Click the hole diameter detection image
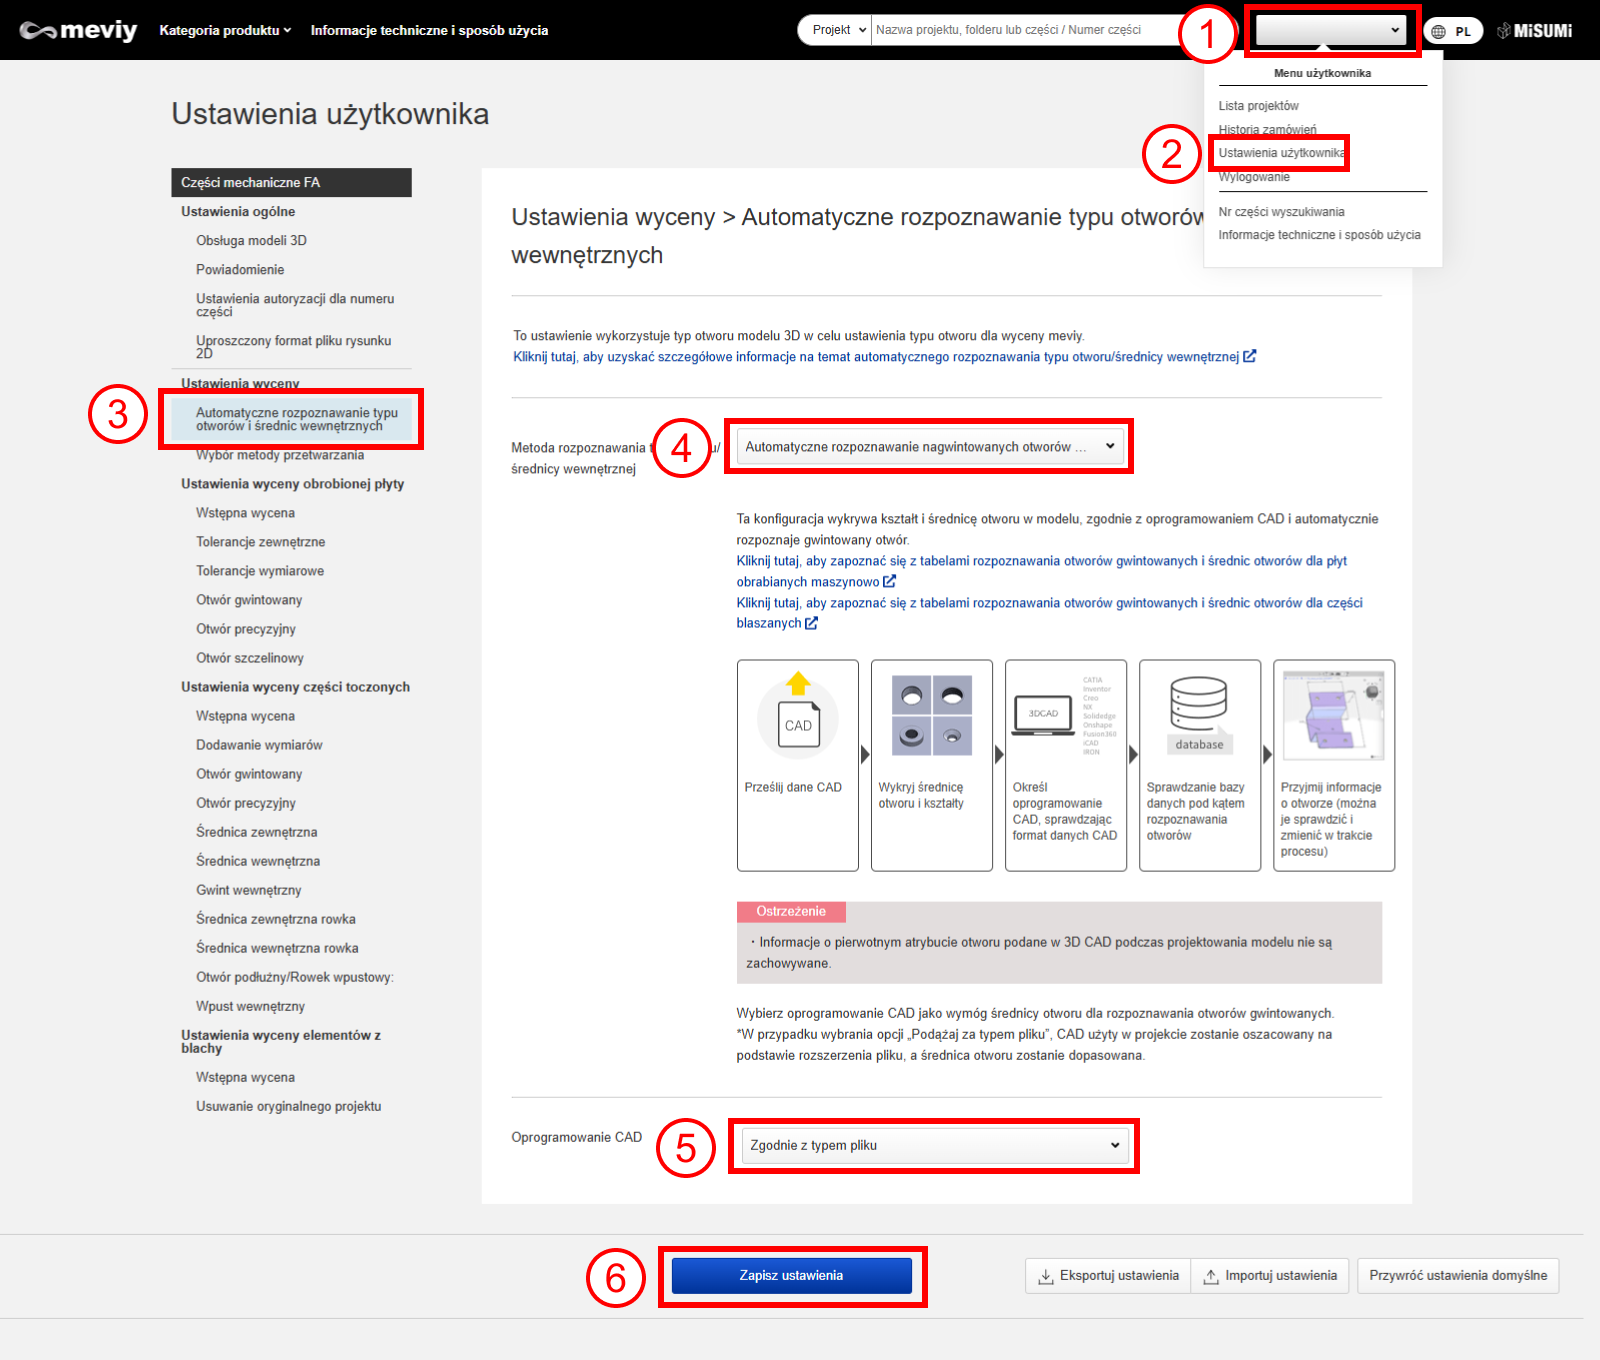 pos(931,715)
